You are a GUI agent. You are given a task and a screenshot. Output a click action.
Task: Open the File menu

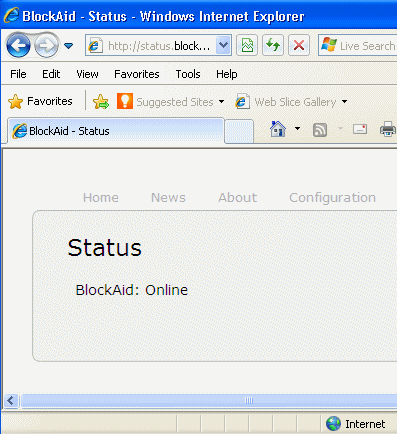18,74
